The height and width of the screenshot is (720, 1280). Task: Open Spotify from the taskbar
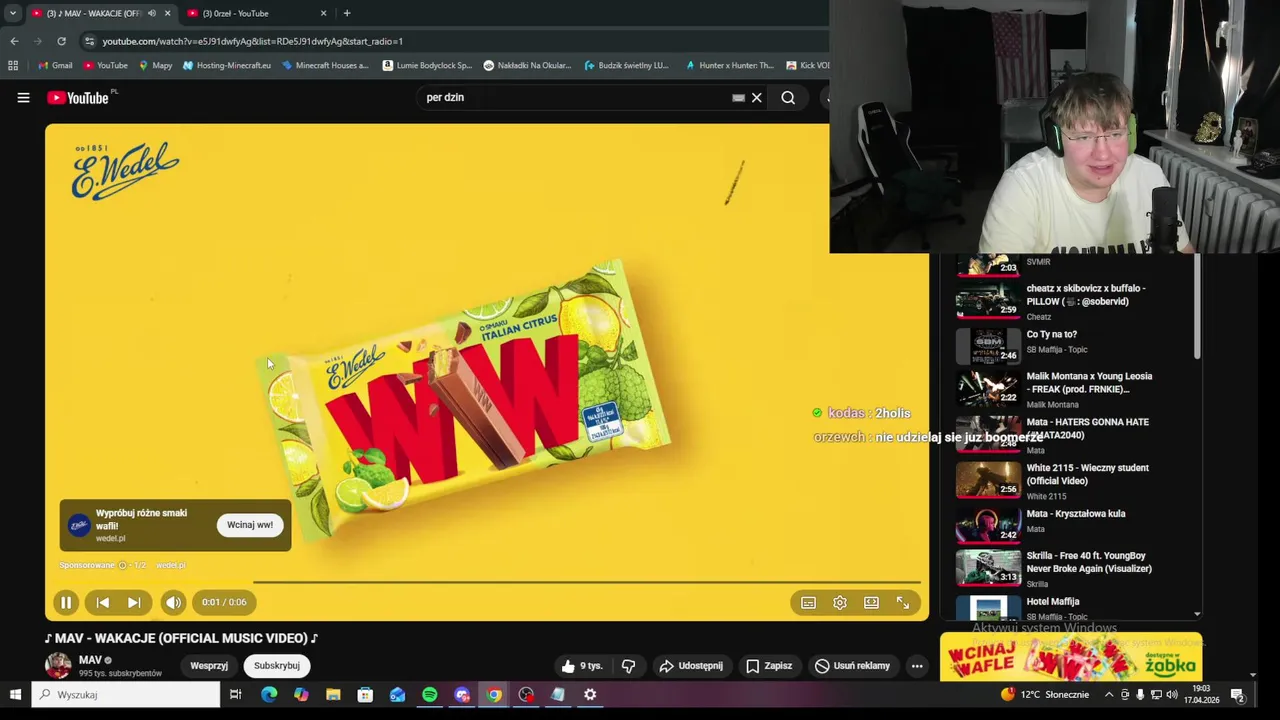[429, 695]
